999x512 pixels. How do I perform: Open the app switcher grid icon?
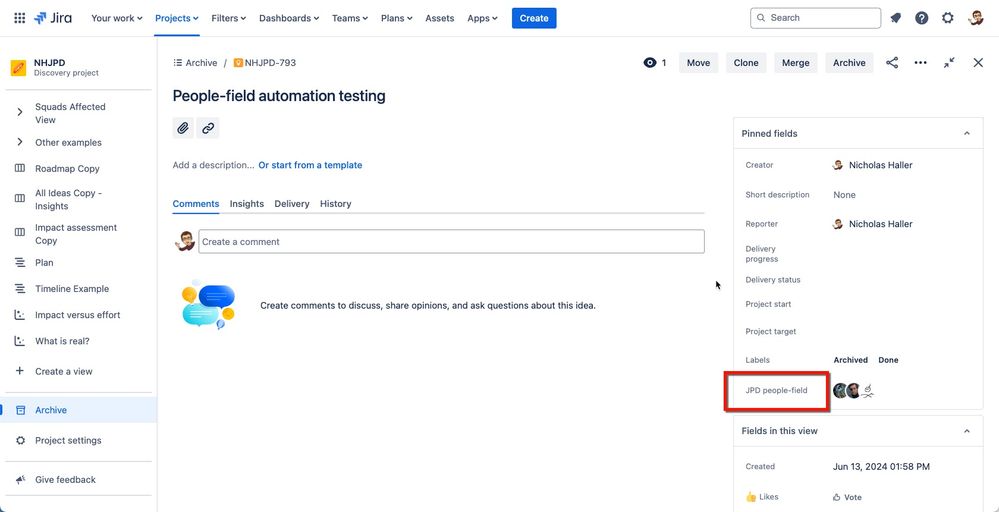pyautogui.click(x=20, y=18)
